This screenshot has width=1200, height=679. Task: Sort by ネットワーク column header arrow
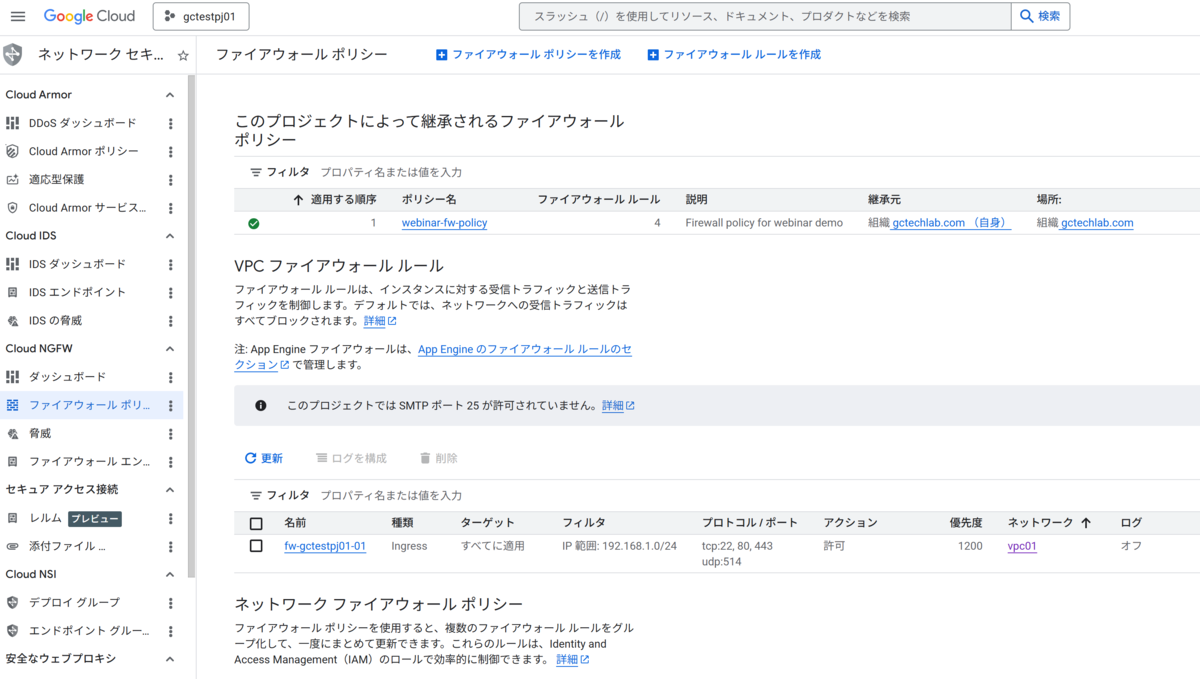[x=1085, y=523]
